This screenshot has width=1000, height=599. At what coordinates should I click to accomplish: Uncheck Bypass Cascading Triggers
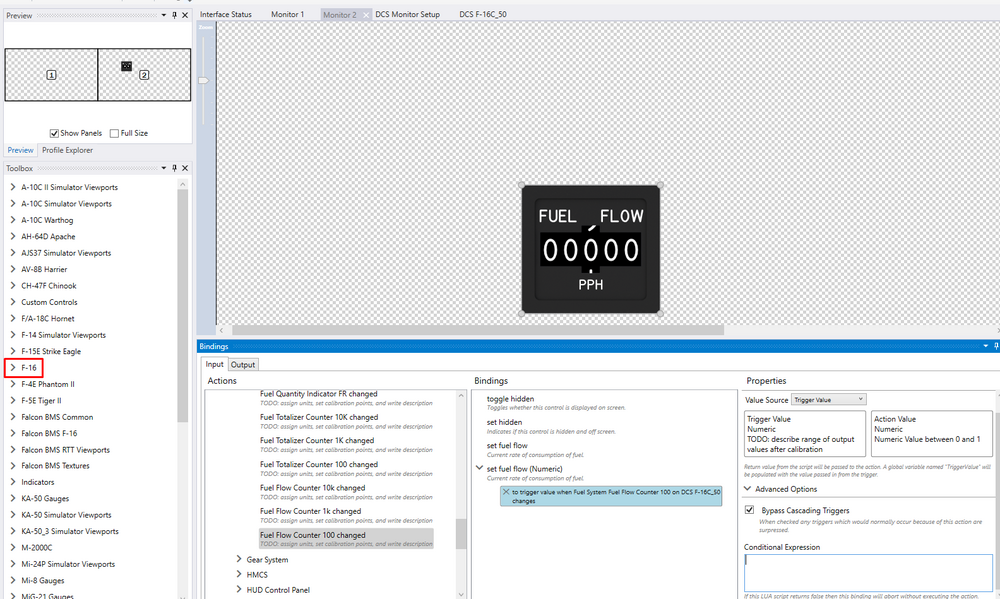click(x=751, y=510)
